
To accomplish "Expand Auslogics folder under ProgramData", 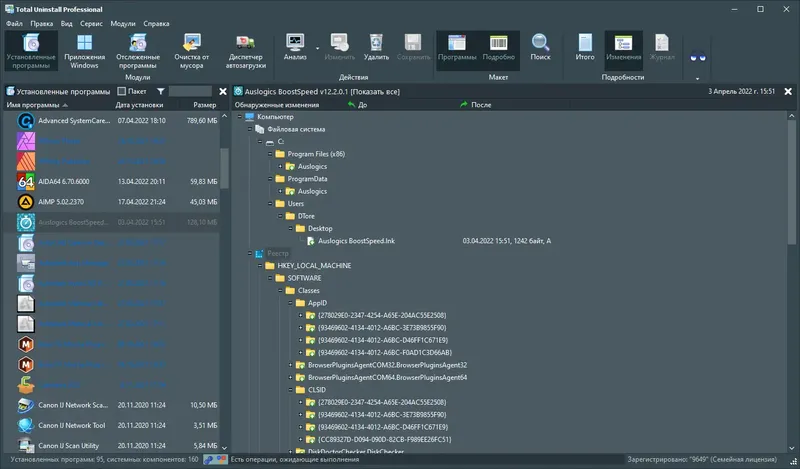I will click(x=280, y=191).
